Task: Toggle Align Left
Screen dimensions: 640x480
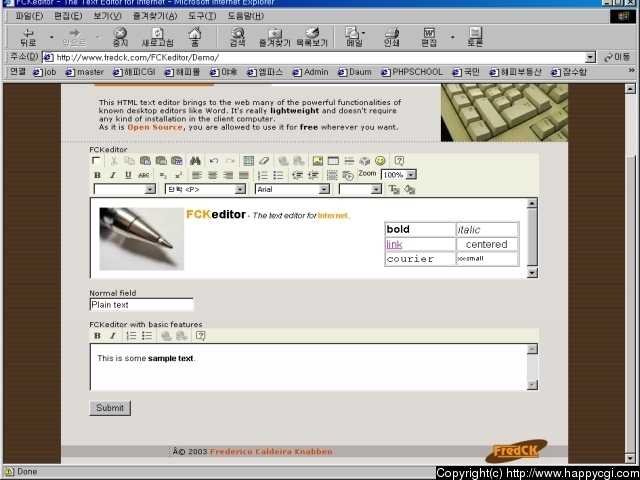Action: click(x=197, y=175)
